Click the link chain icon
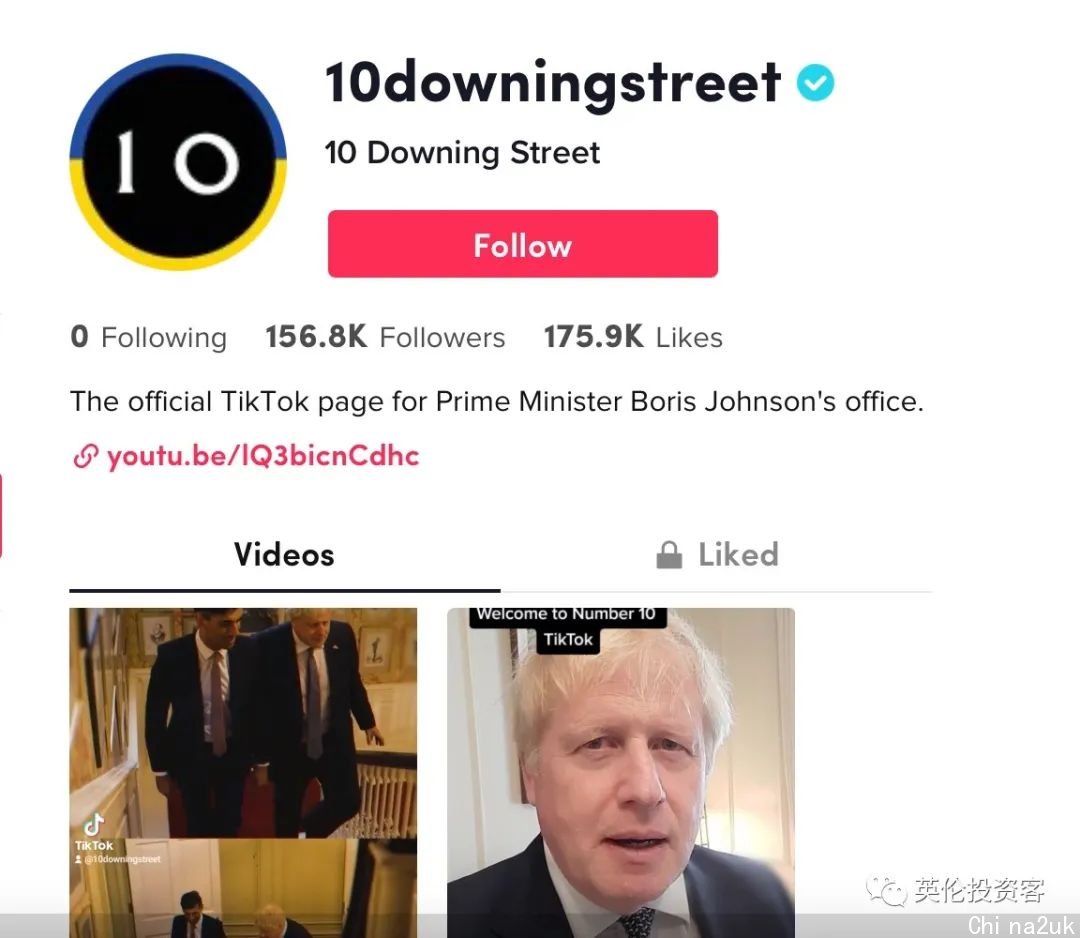1080x938 pixels. pos(85,456)
